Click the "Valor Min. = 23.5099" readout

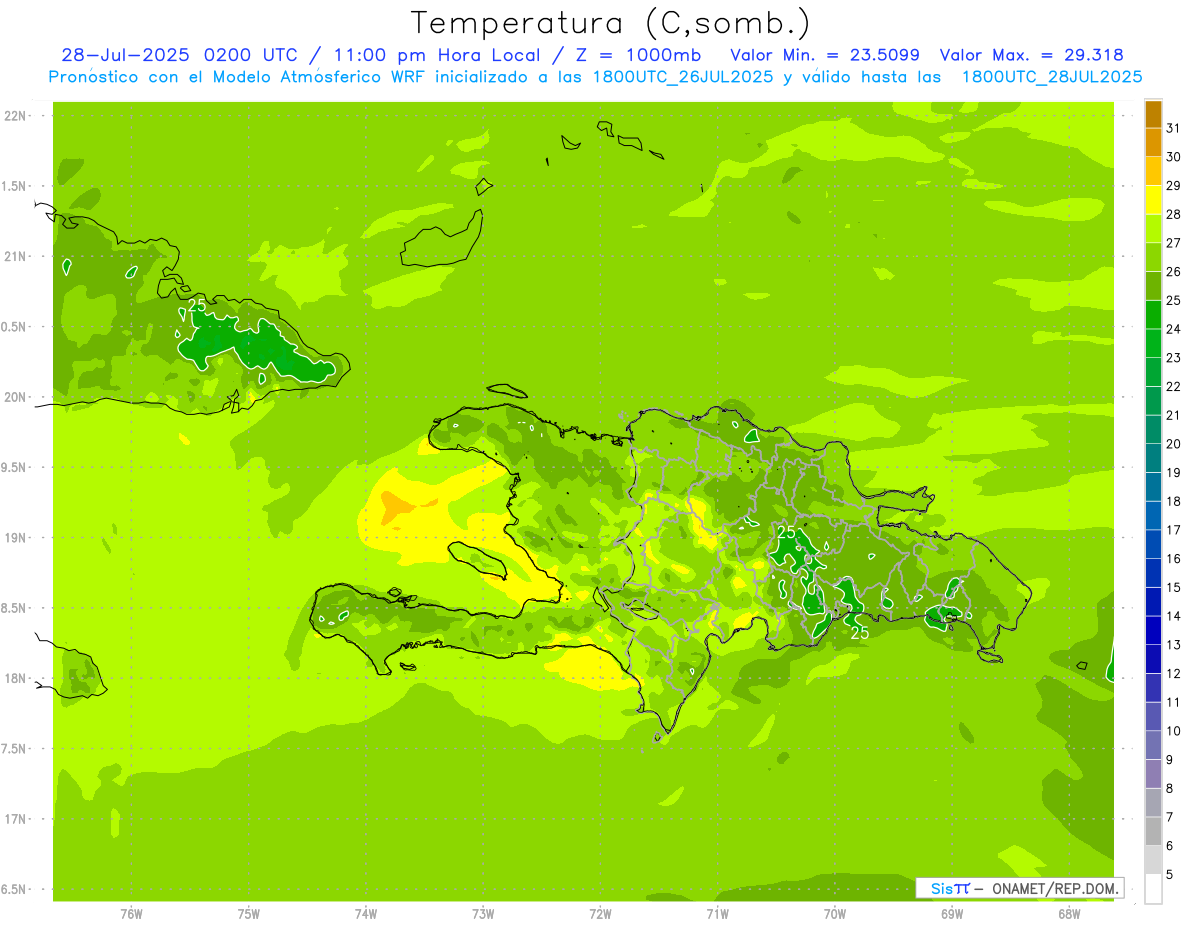pyautogui.click(x=825, y=55)
